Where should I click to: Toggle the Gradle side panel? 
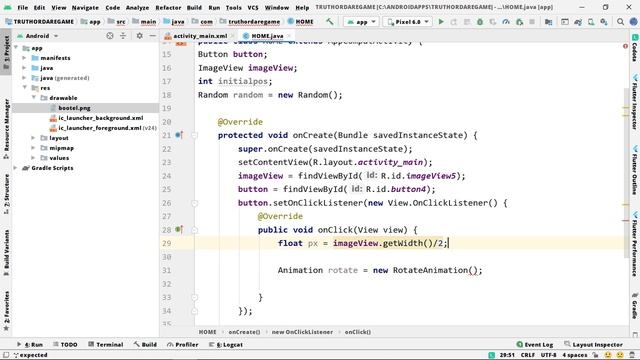pos(635,306)
